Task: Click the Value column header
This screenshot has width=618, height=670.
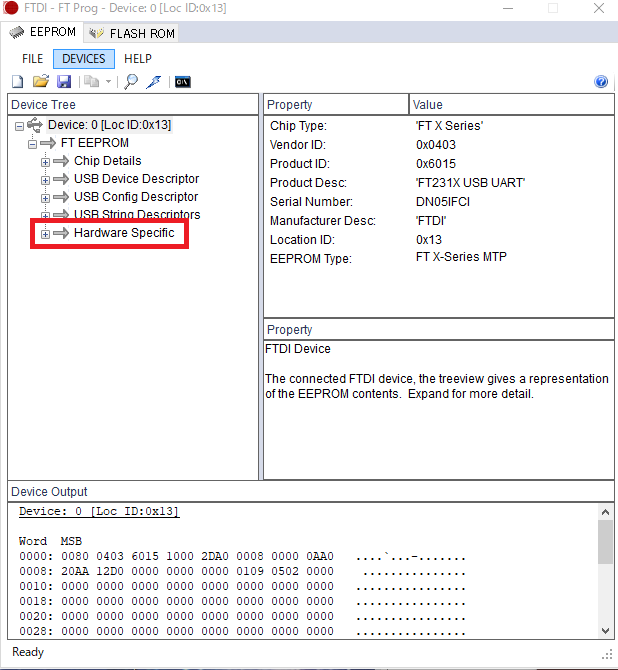Action: (512, 105)
